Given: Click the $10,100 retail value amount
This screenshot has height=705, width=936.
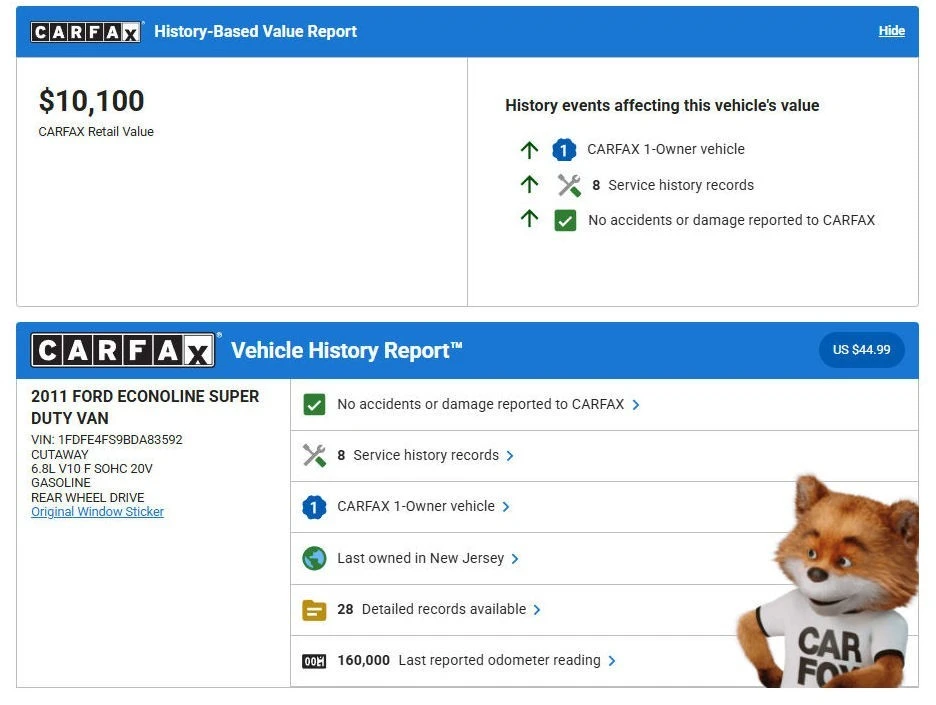Looking at the screenshot, I should pos(91,101).
